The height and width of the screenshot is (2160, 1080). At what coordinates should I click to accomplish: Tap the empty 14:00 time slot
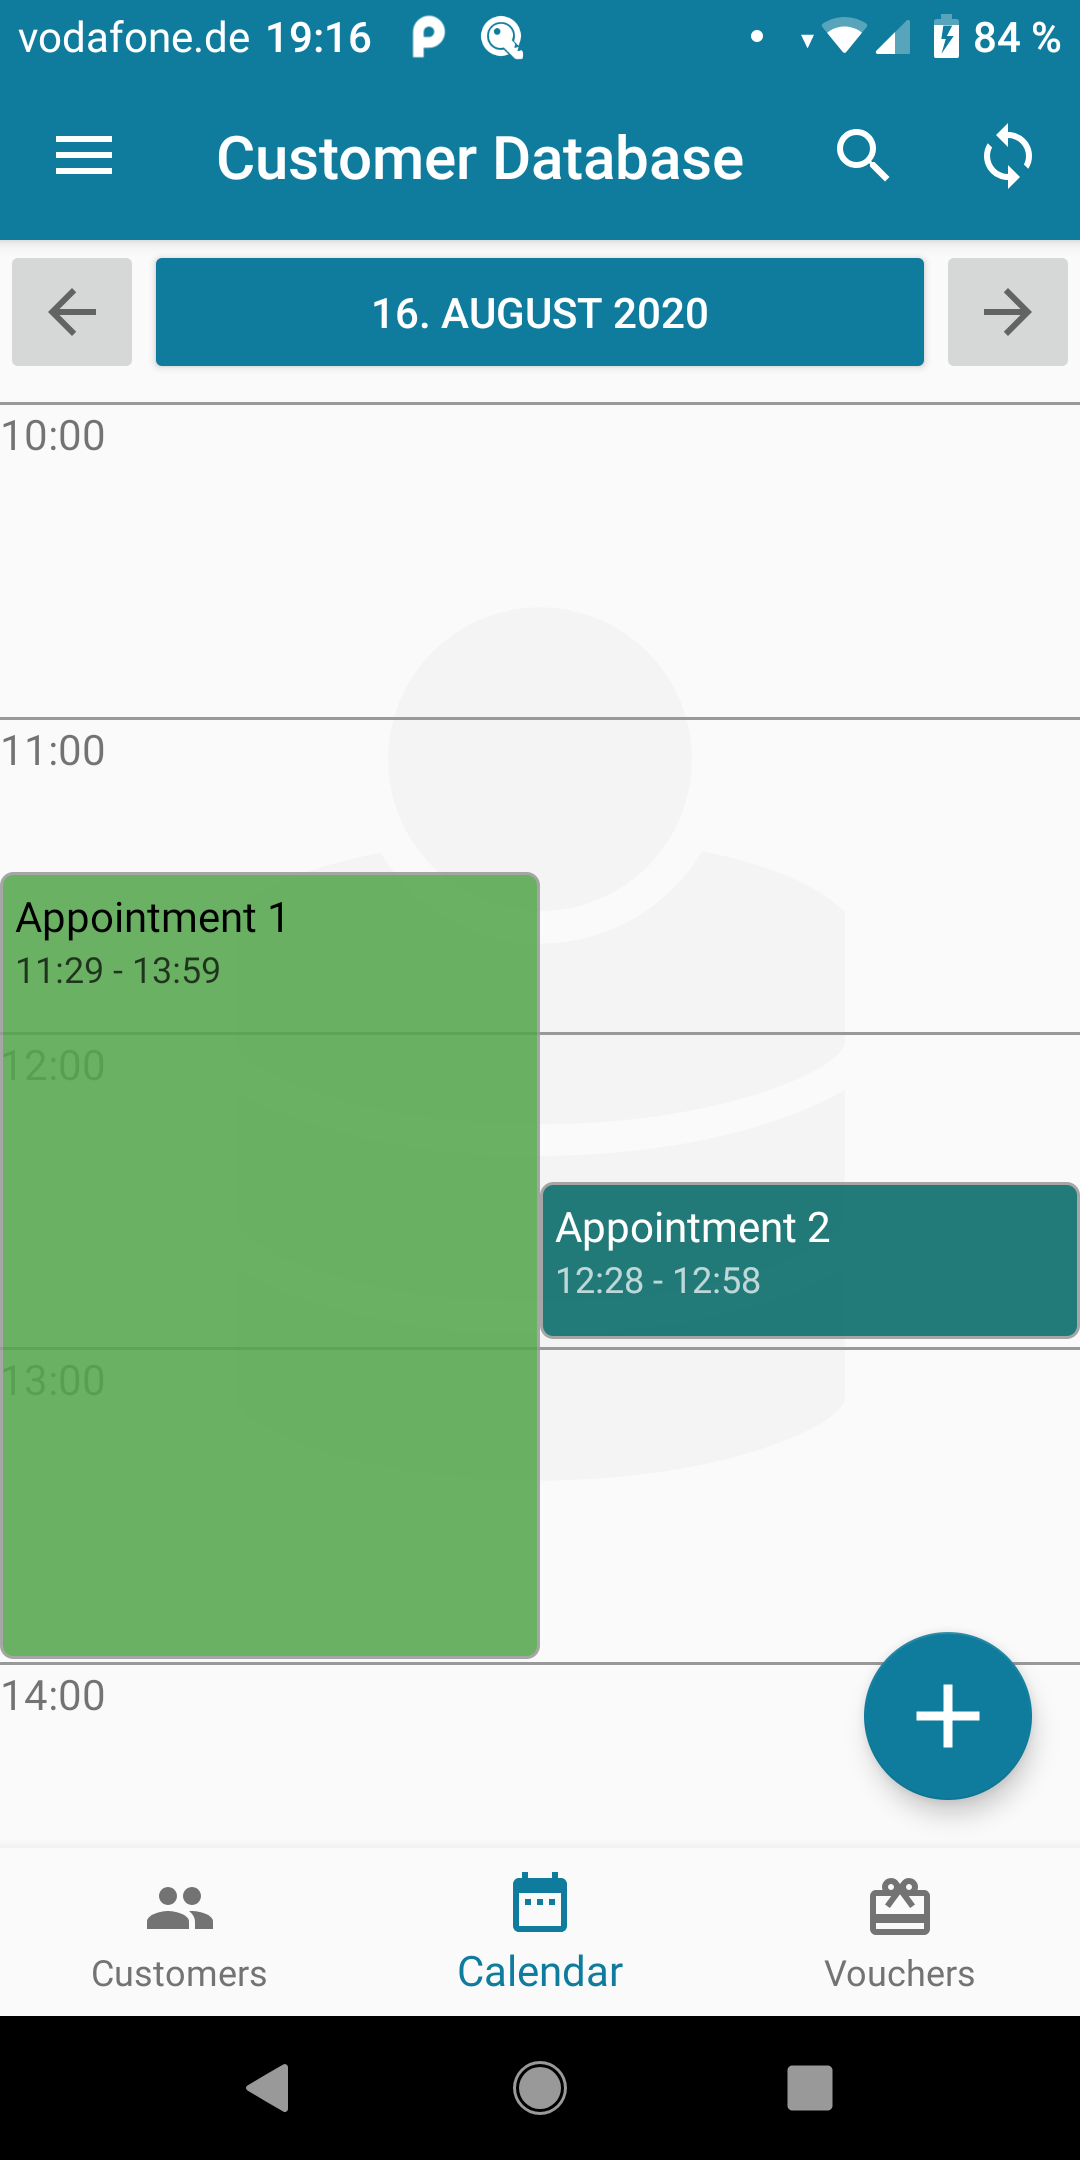tap(430, 1755)
